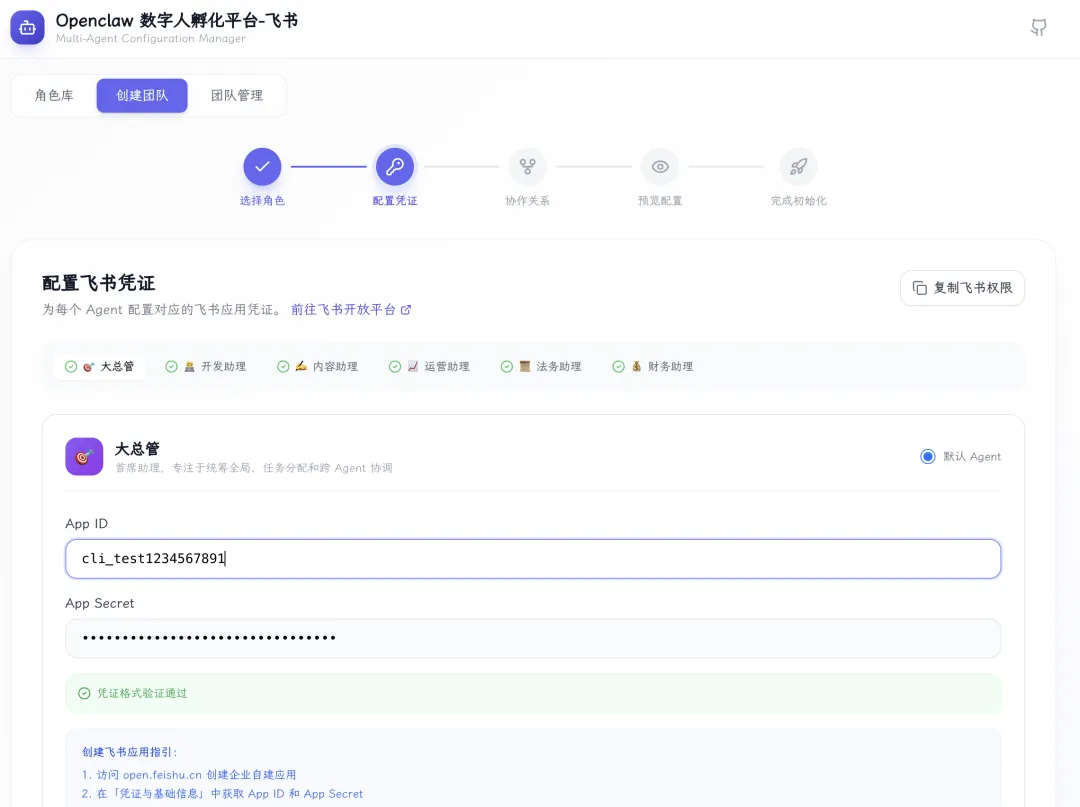Click the 配置飞书凭证 section heading

pyautogui.click(x=98, y=283)
